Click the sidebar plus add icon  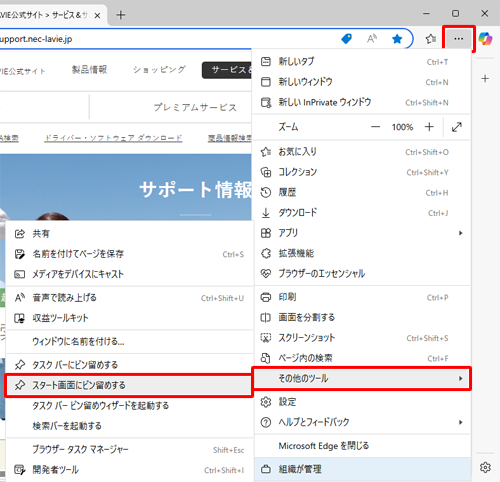pos(485,79)
